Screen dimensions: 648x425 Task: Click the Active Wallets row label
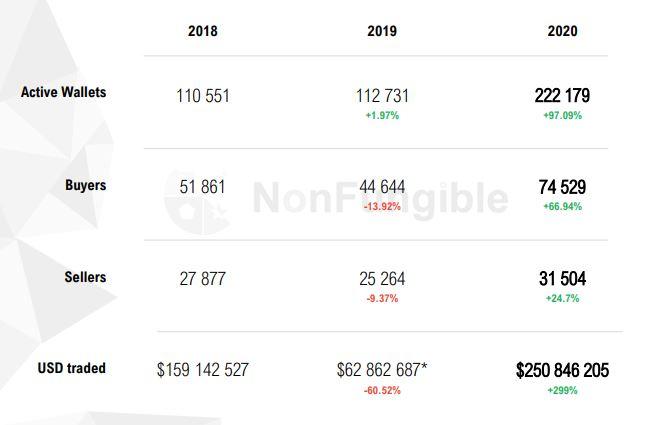(x=63, y=92)
